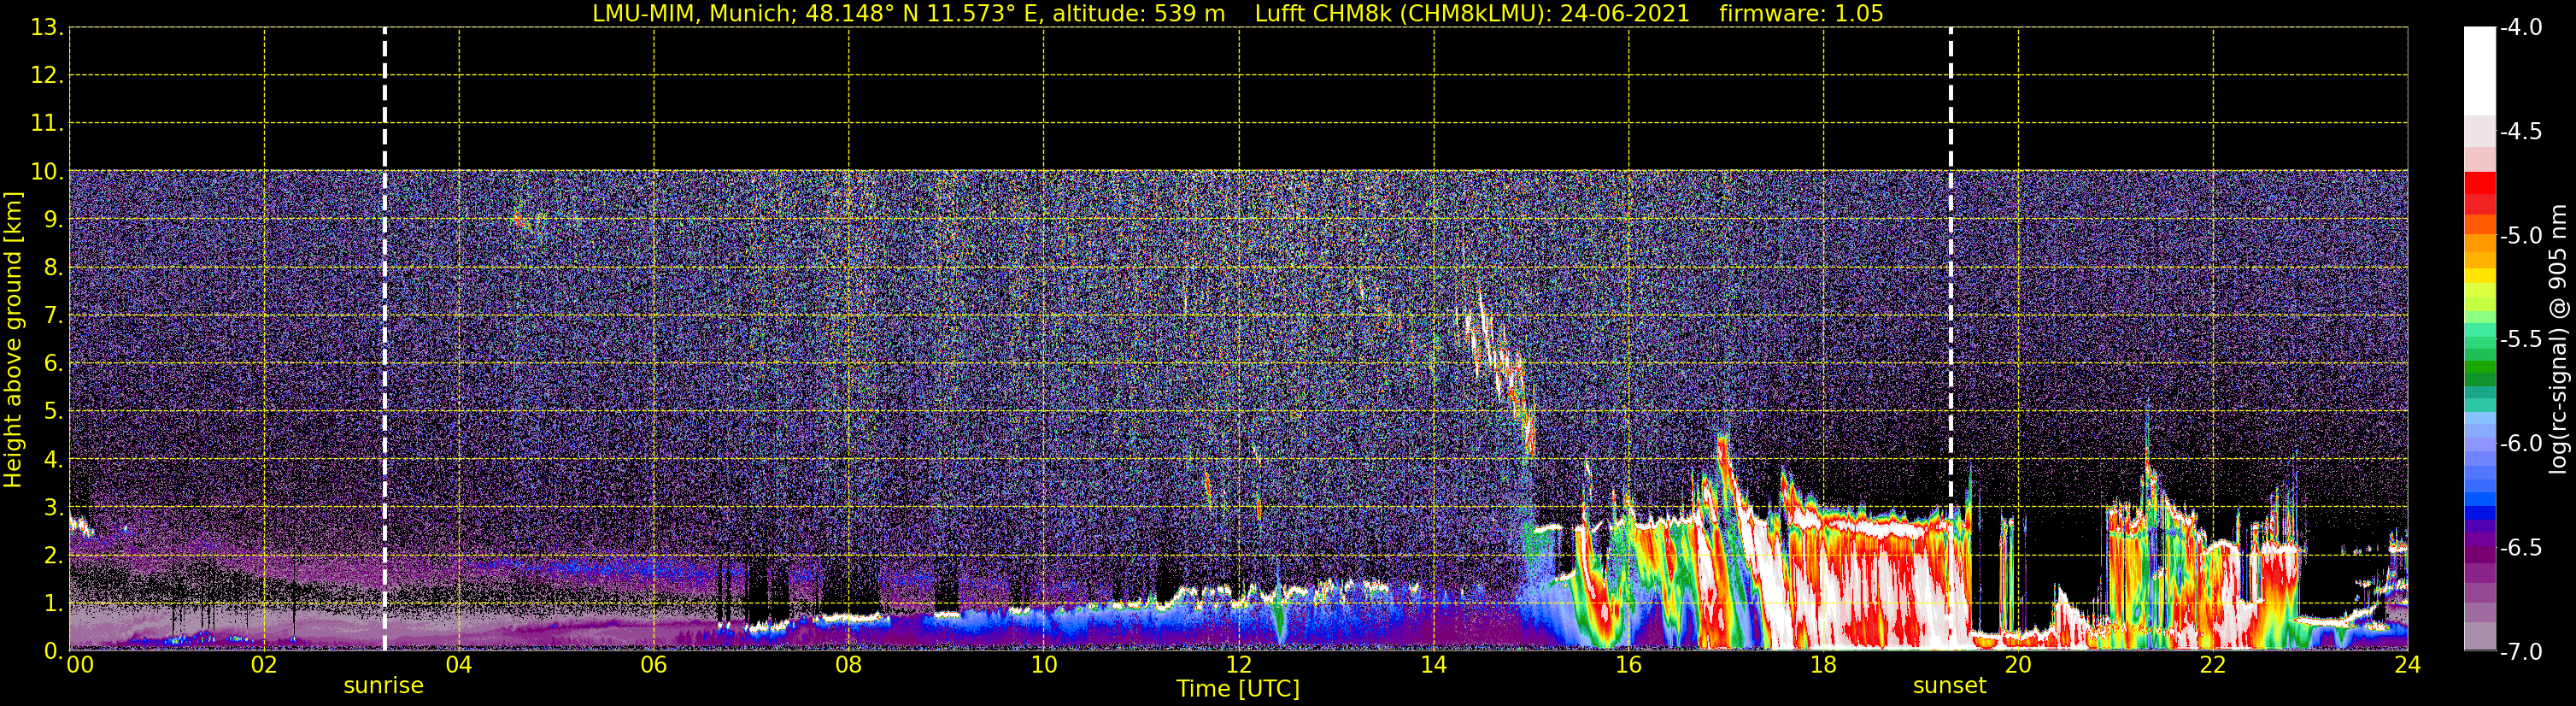Select the "sunrise" label below the time axis
This screenshot has height=706, width=2576.
click(x=384, y=686)
